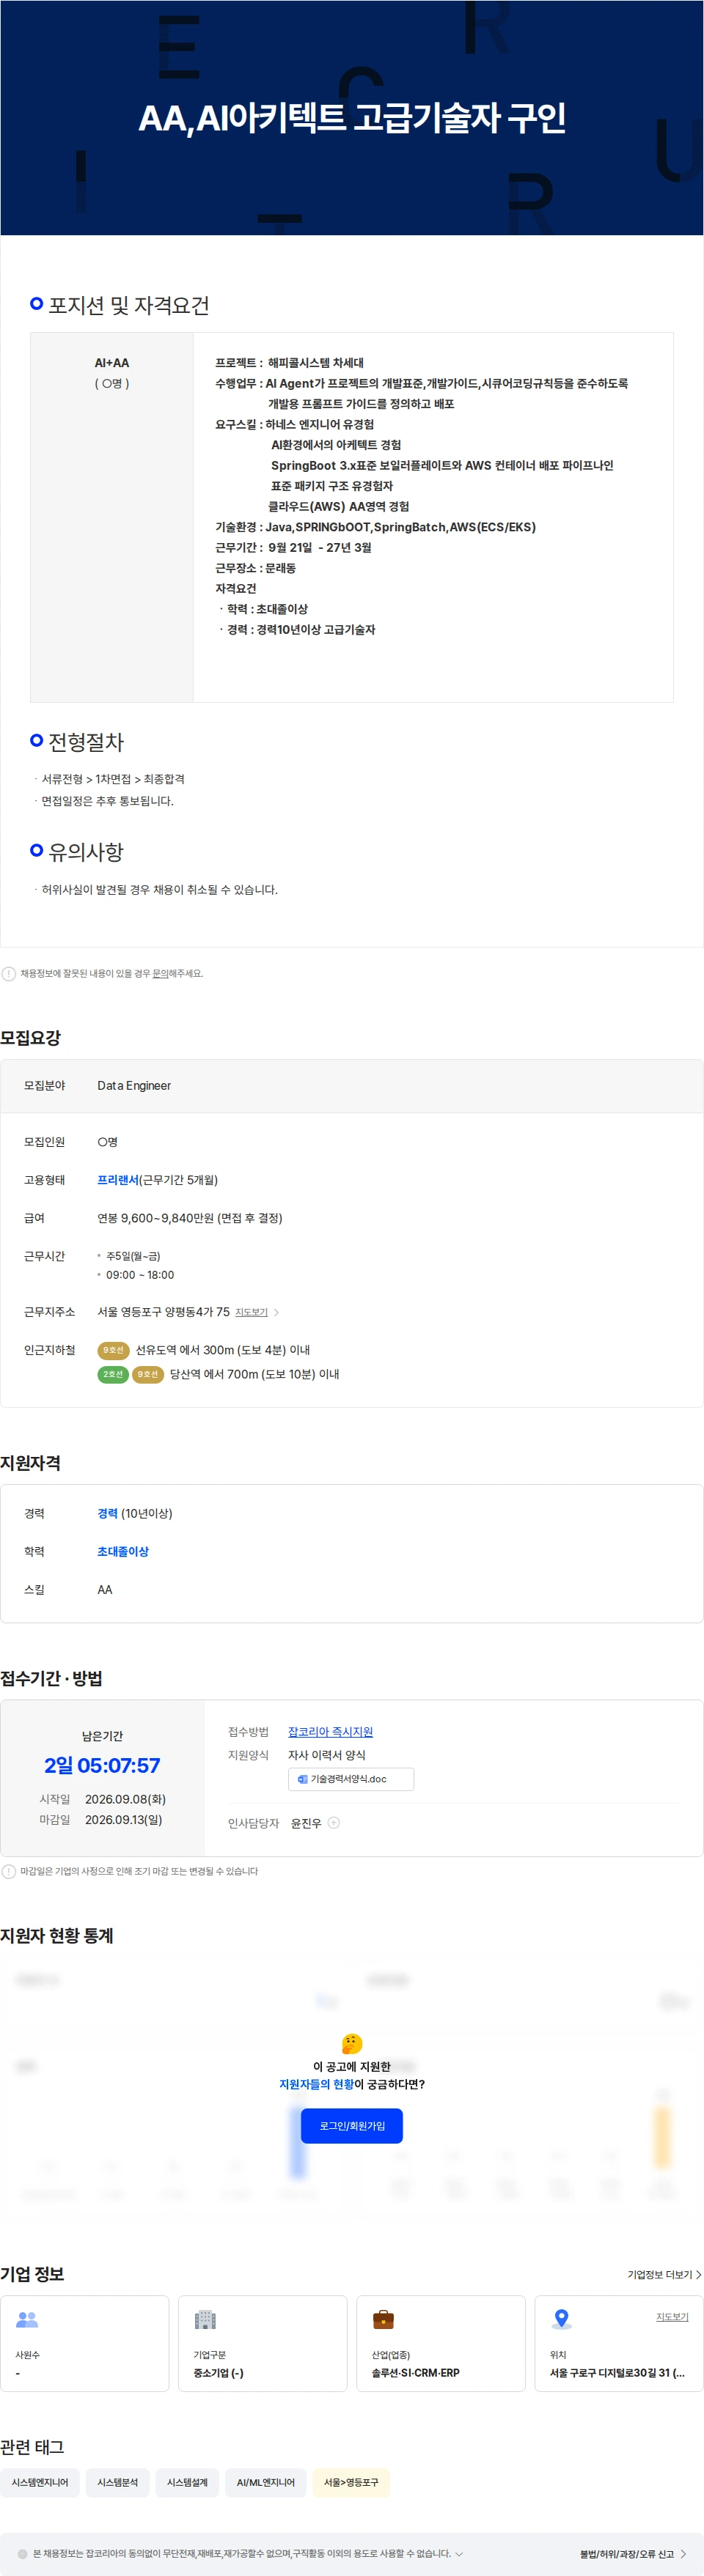704x2576 pixels.
Task: Click the 9호선 badge beside 선유도역
Action: pos(113,1350)
